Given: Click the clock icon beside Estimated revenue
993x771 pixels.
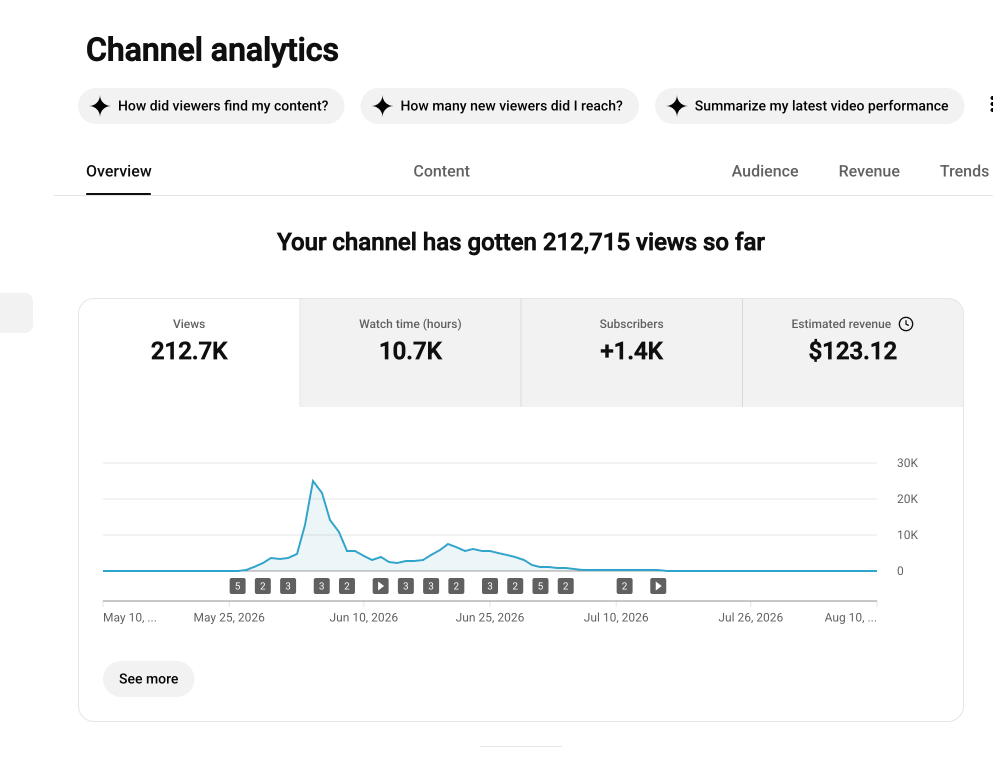Looking at the screenshot, I should [906, 324].
